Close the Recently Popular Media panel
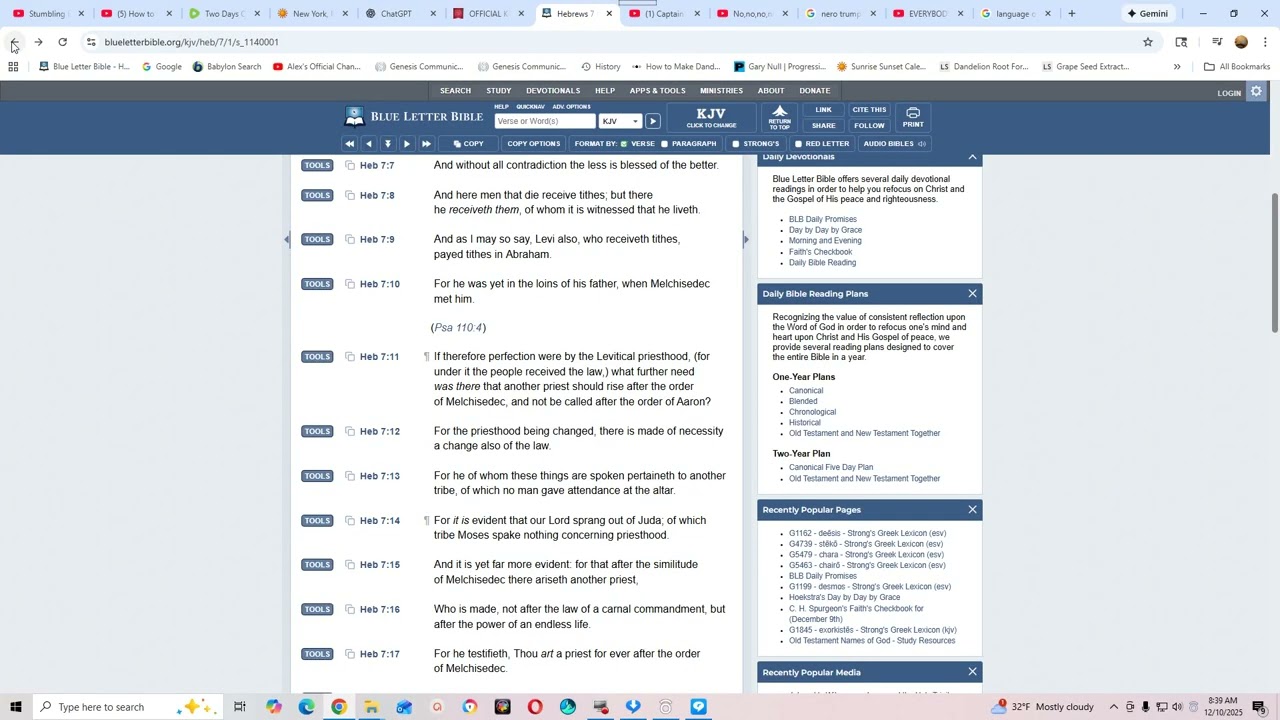The height and width of the screenshot is (720, 1280). coord(972,672)
